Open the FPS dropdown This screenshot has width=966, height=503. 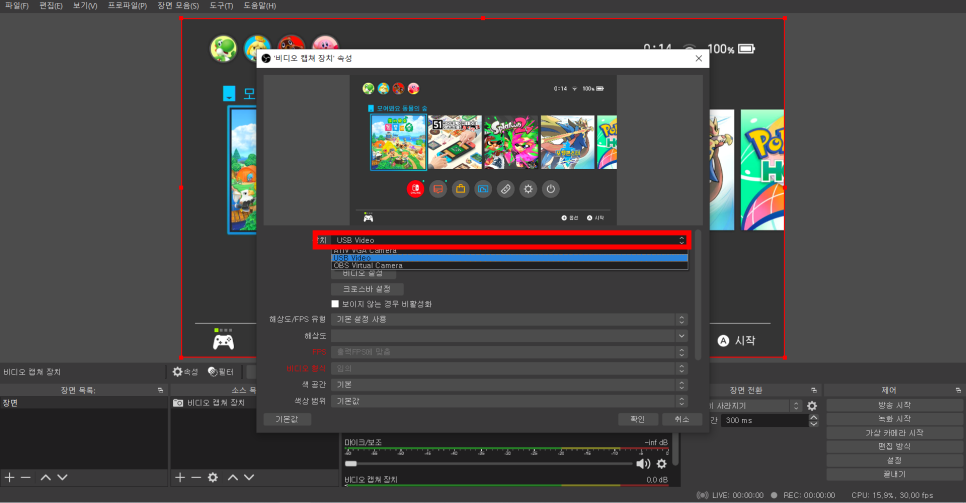[509, 352]
